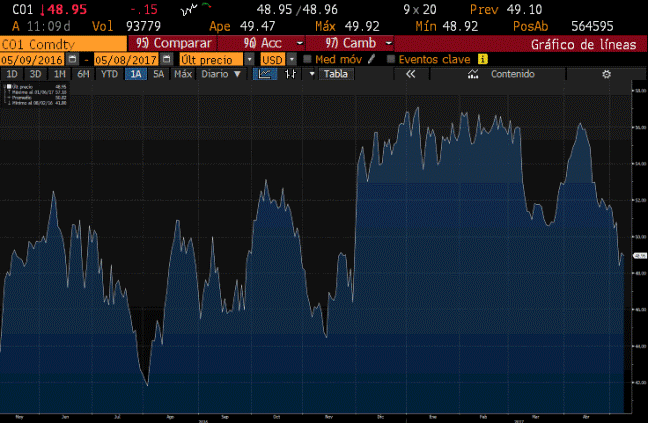Click the Contenido label

tap(512, 74)
